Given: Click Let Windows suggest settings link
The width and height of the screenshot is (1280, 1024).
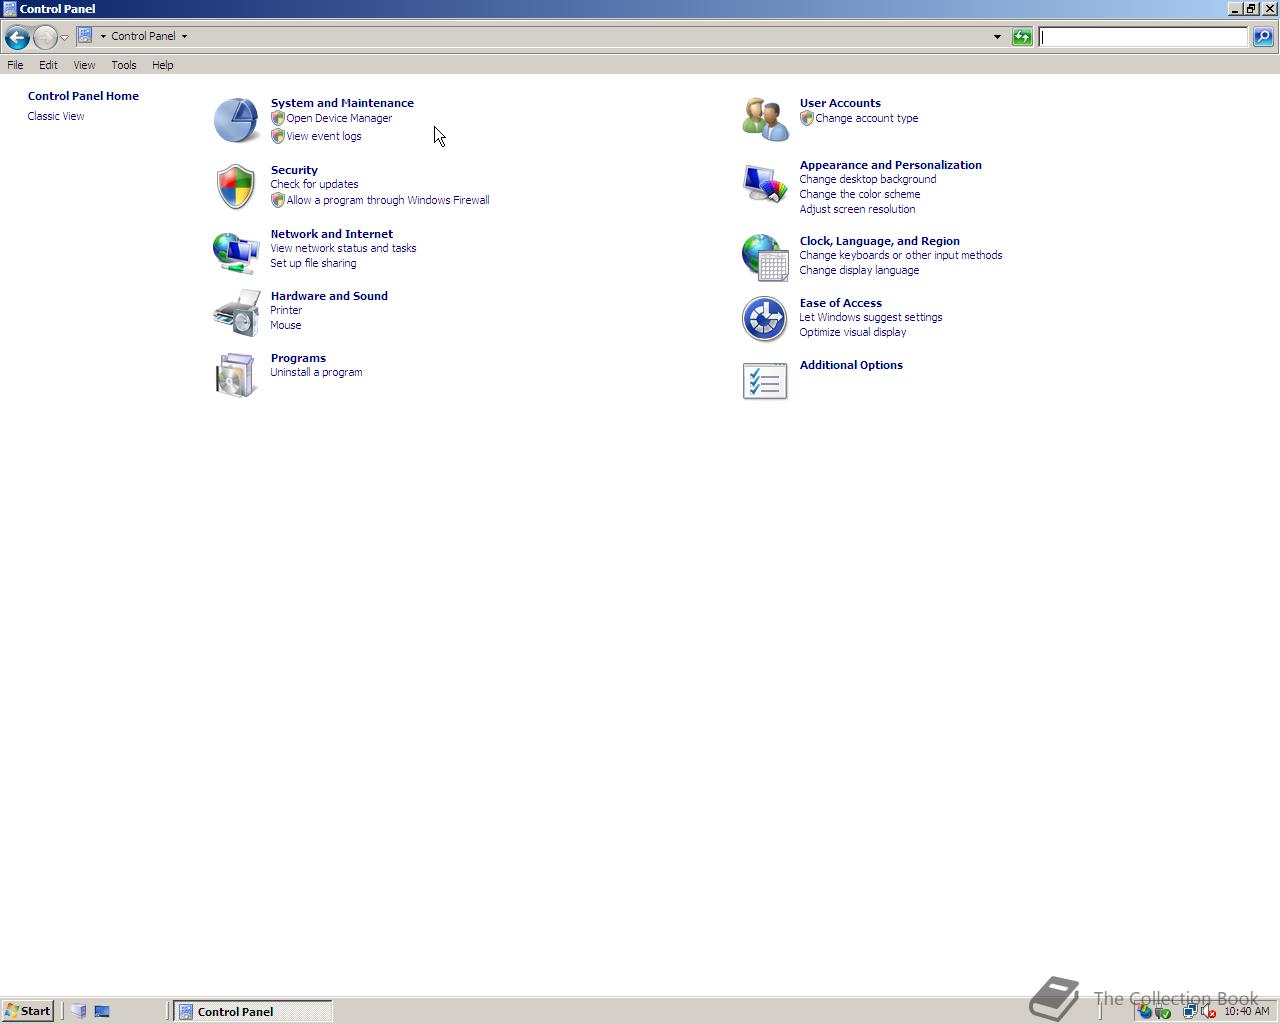Looking at the screenshot, I should [870, 317].
